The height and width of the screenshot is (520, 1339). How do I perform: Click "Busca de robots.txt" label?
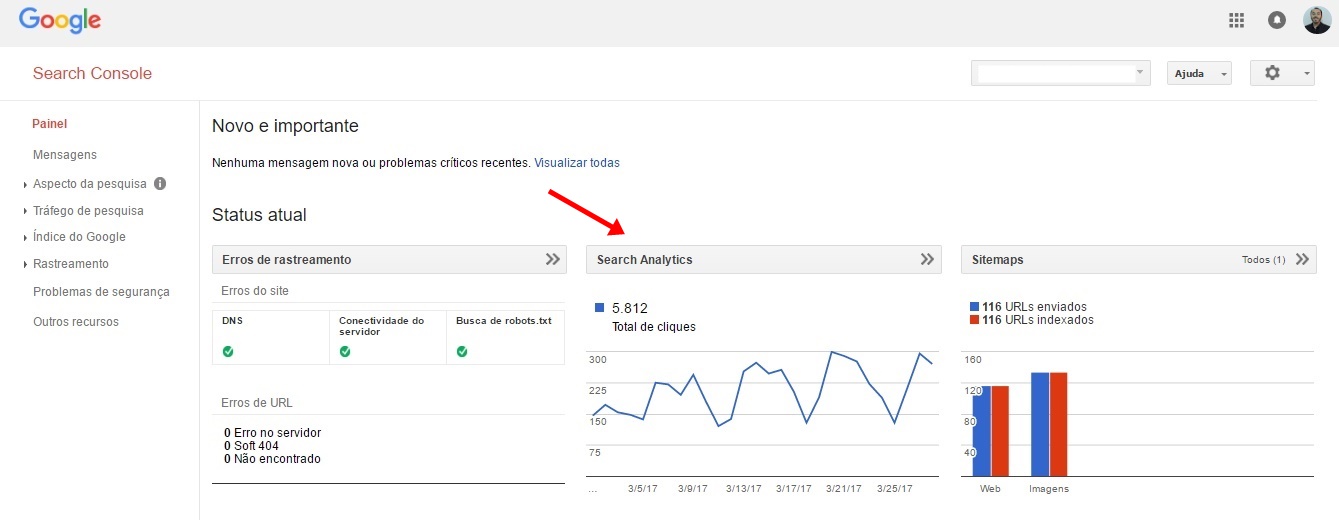click(x=504, y=321)
